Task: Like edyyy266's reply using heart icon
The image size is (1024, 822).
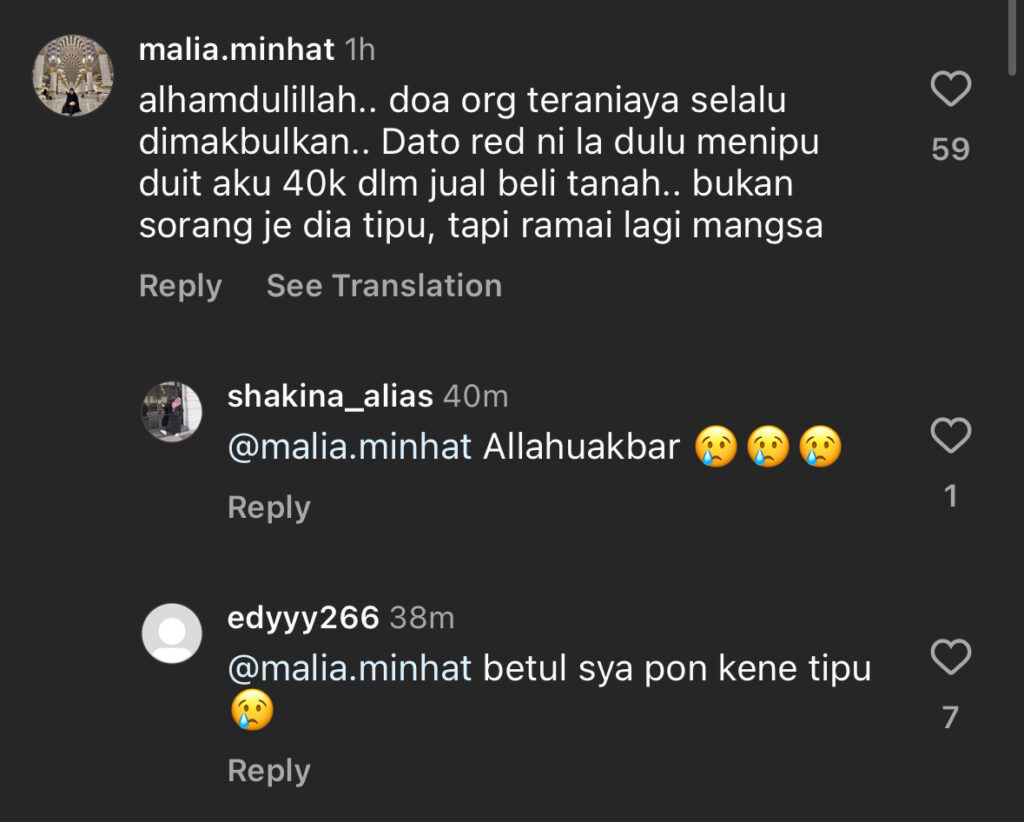Action: 950,656
